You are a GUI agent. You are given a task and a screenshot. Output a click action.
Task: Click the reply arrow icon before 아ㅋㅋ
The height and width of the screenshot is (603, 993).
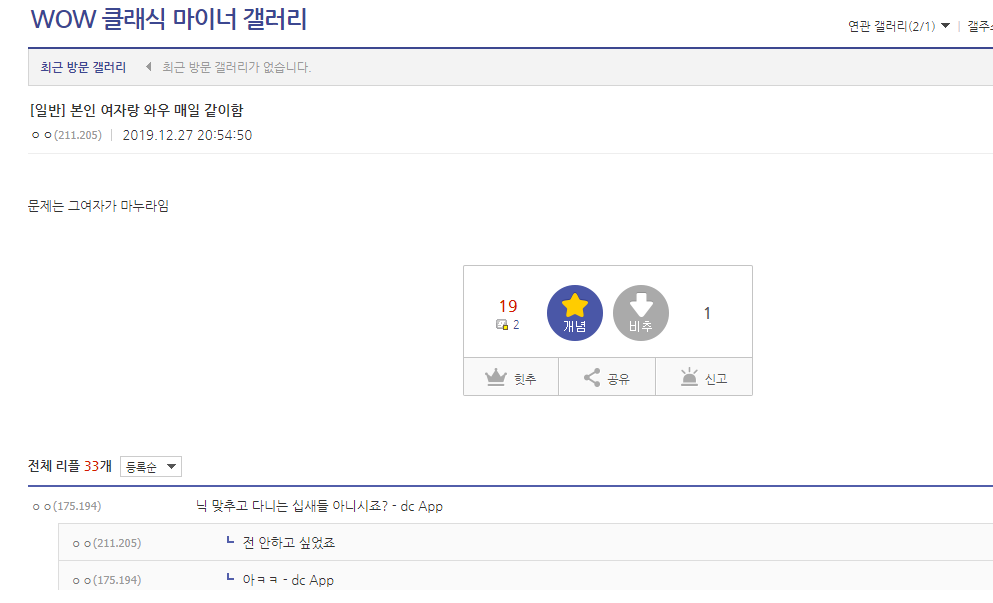click(x=231, y=577)
